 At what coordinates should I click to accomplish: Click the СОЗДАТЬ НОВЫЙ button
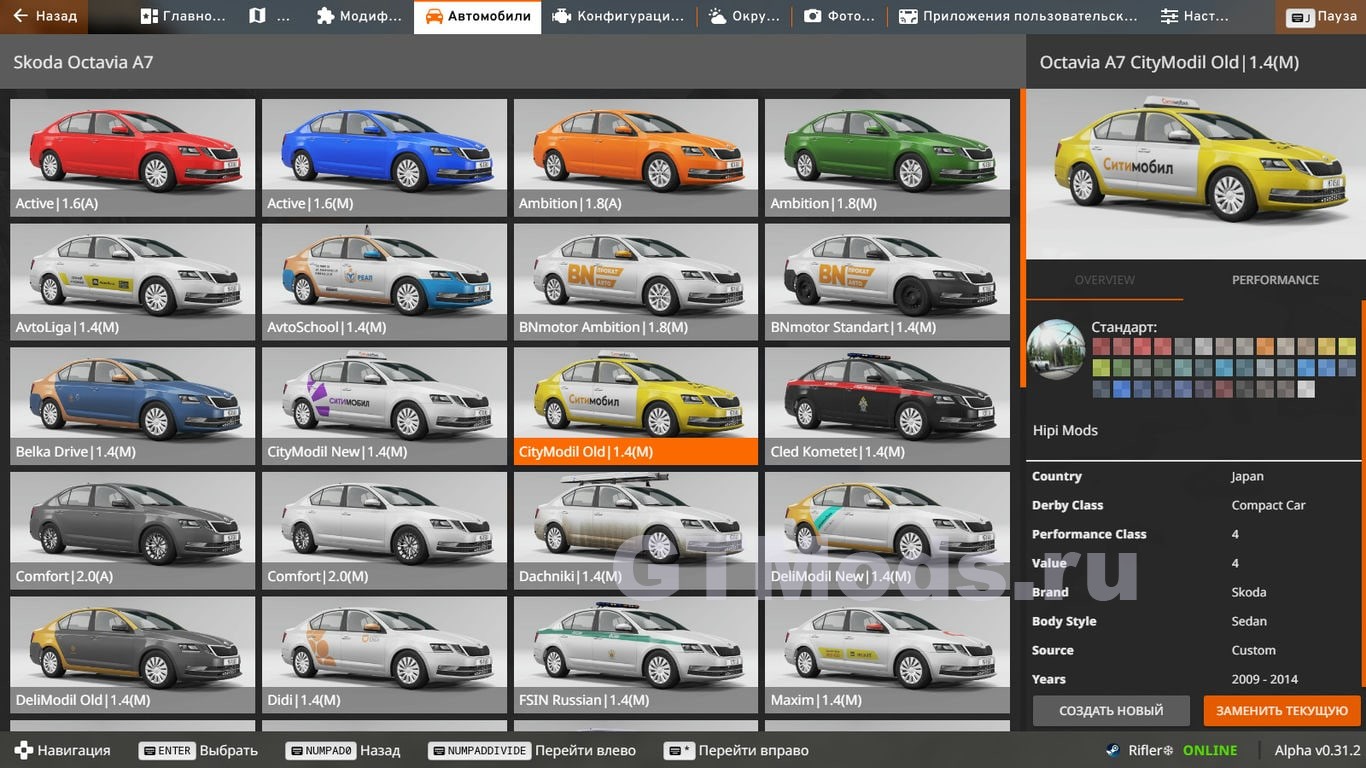click(1111, 711)
